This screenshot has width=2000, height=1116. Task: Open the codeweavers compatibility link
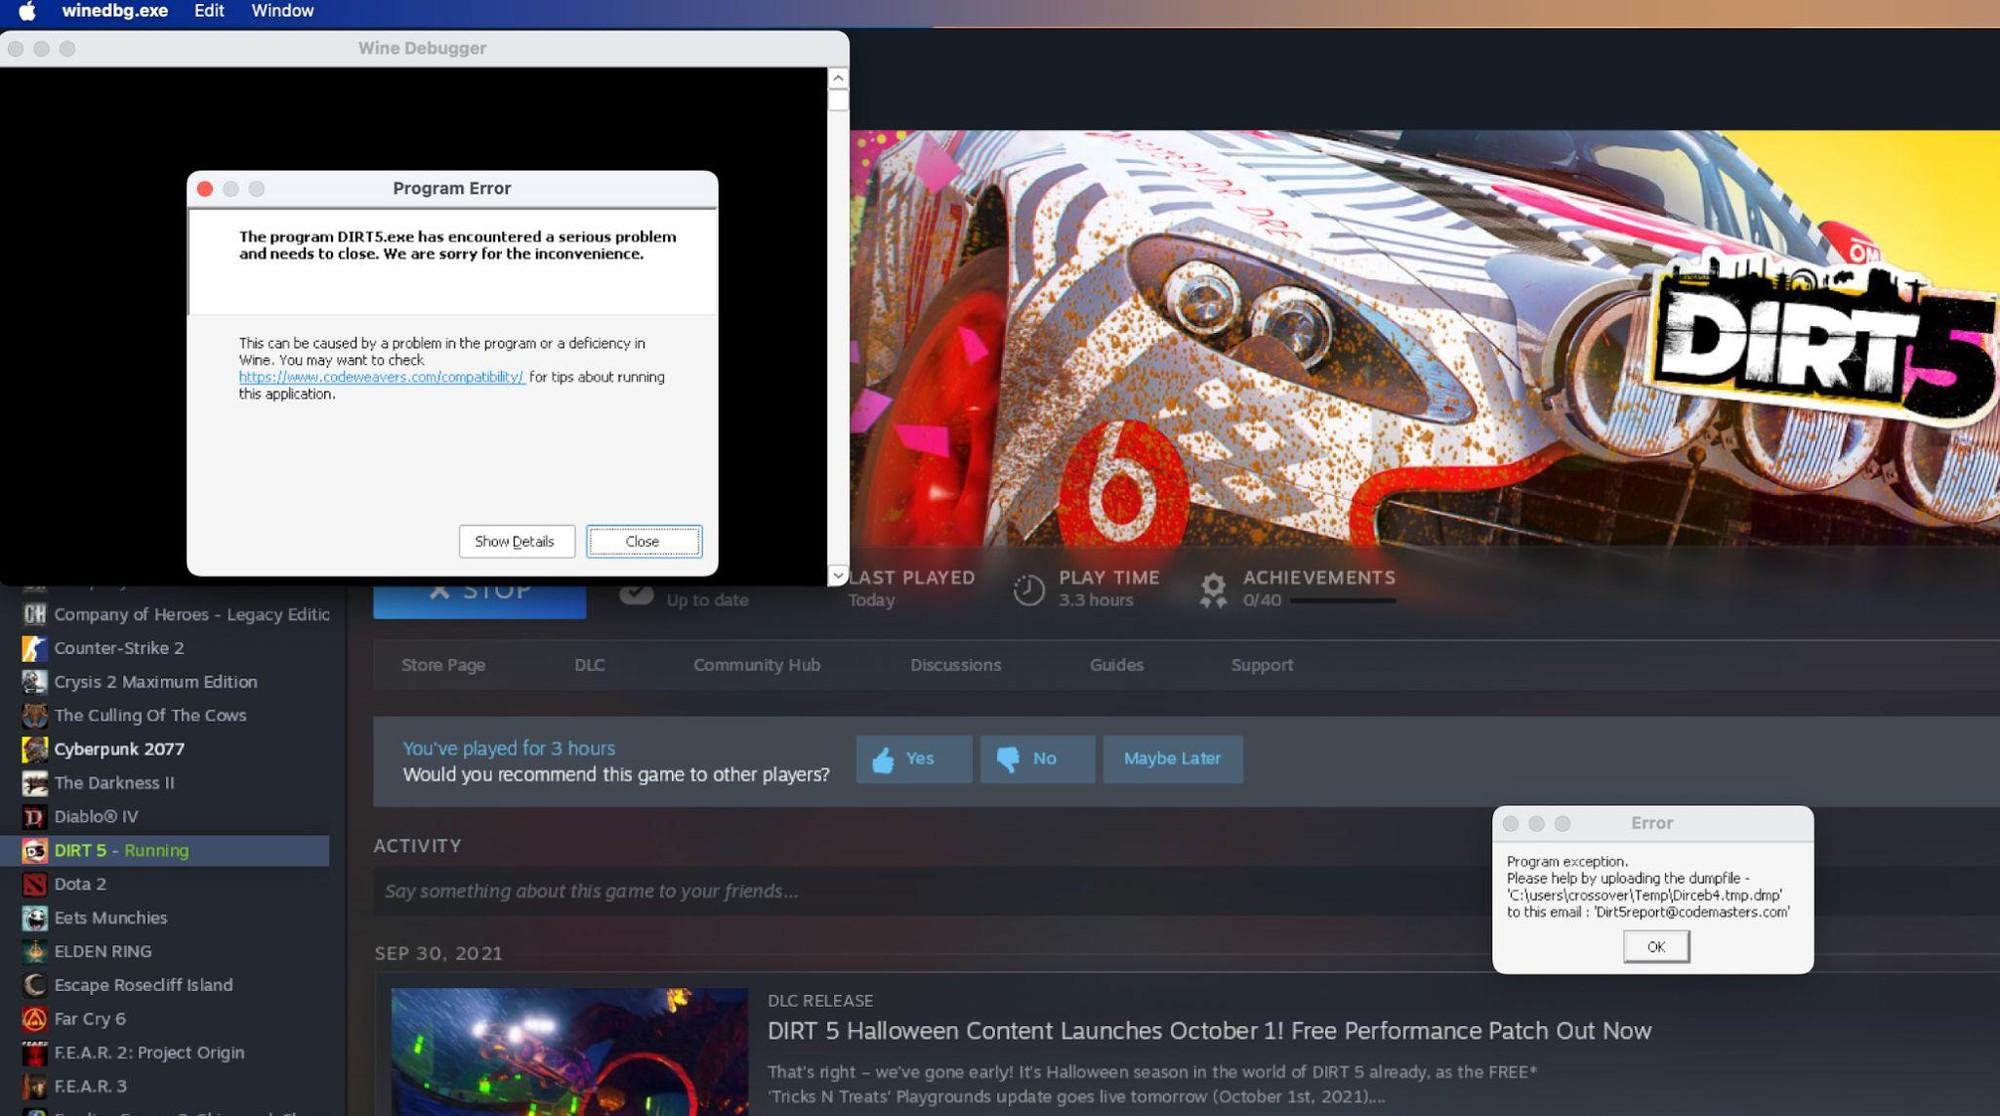tap(381, 377)
